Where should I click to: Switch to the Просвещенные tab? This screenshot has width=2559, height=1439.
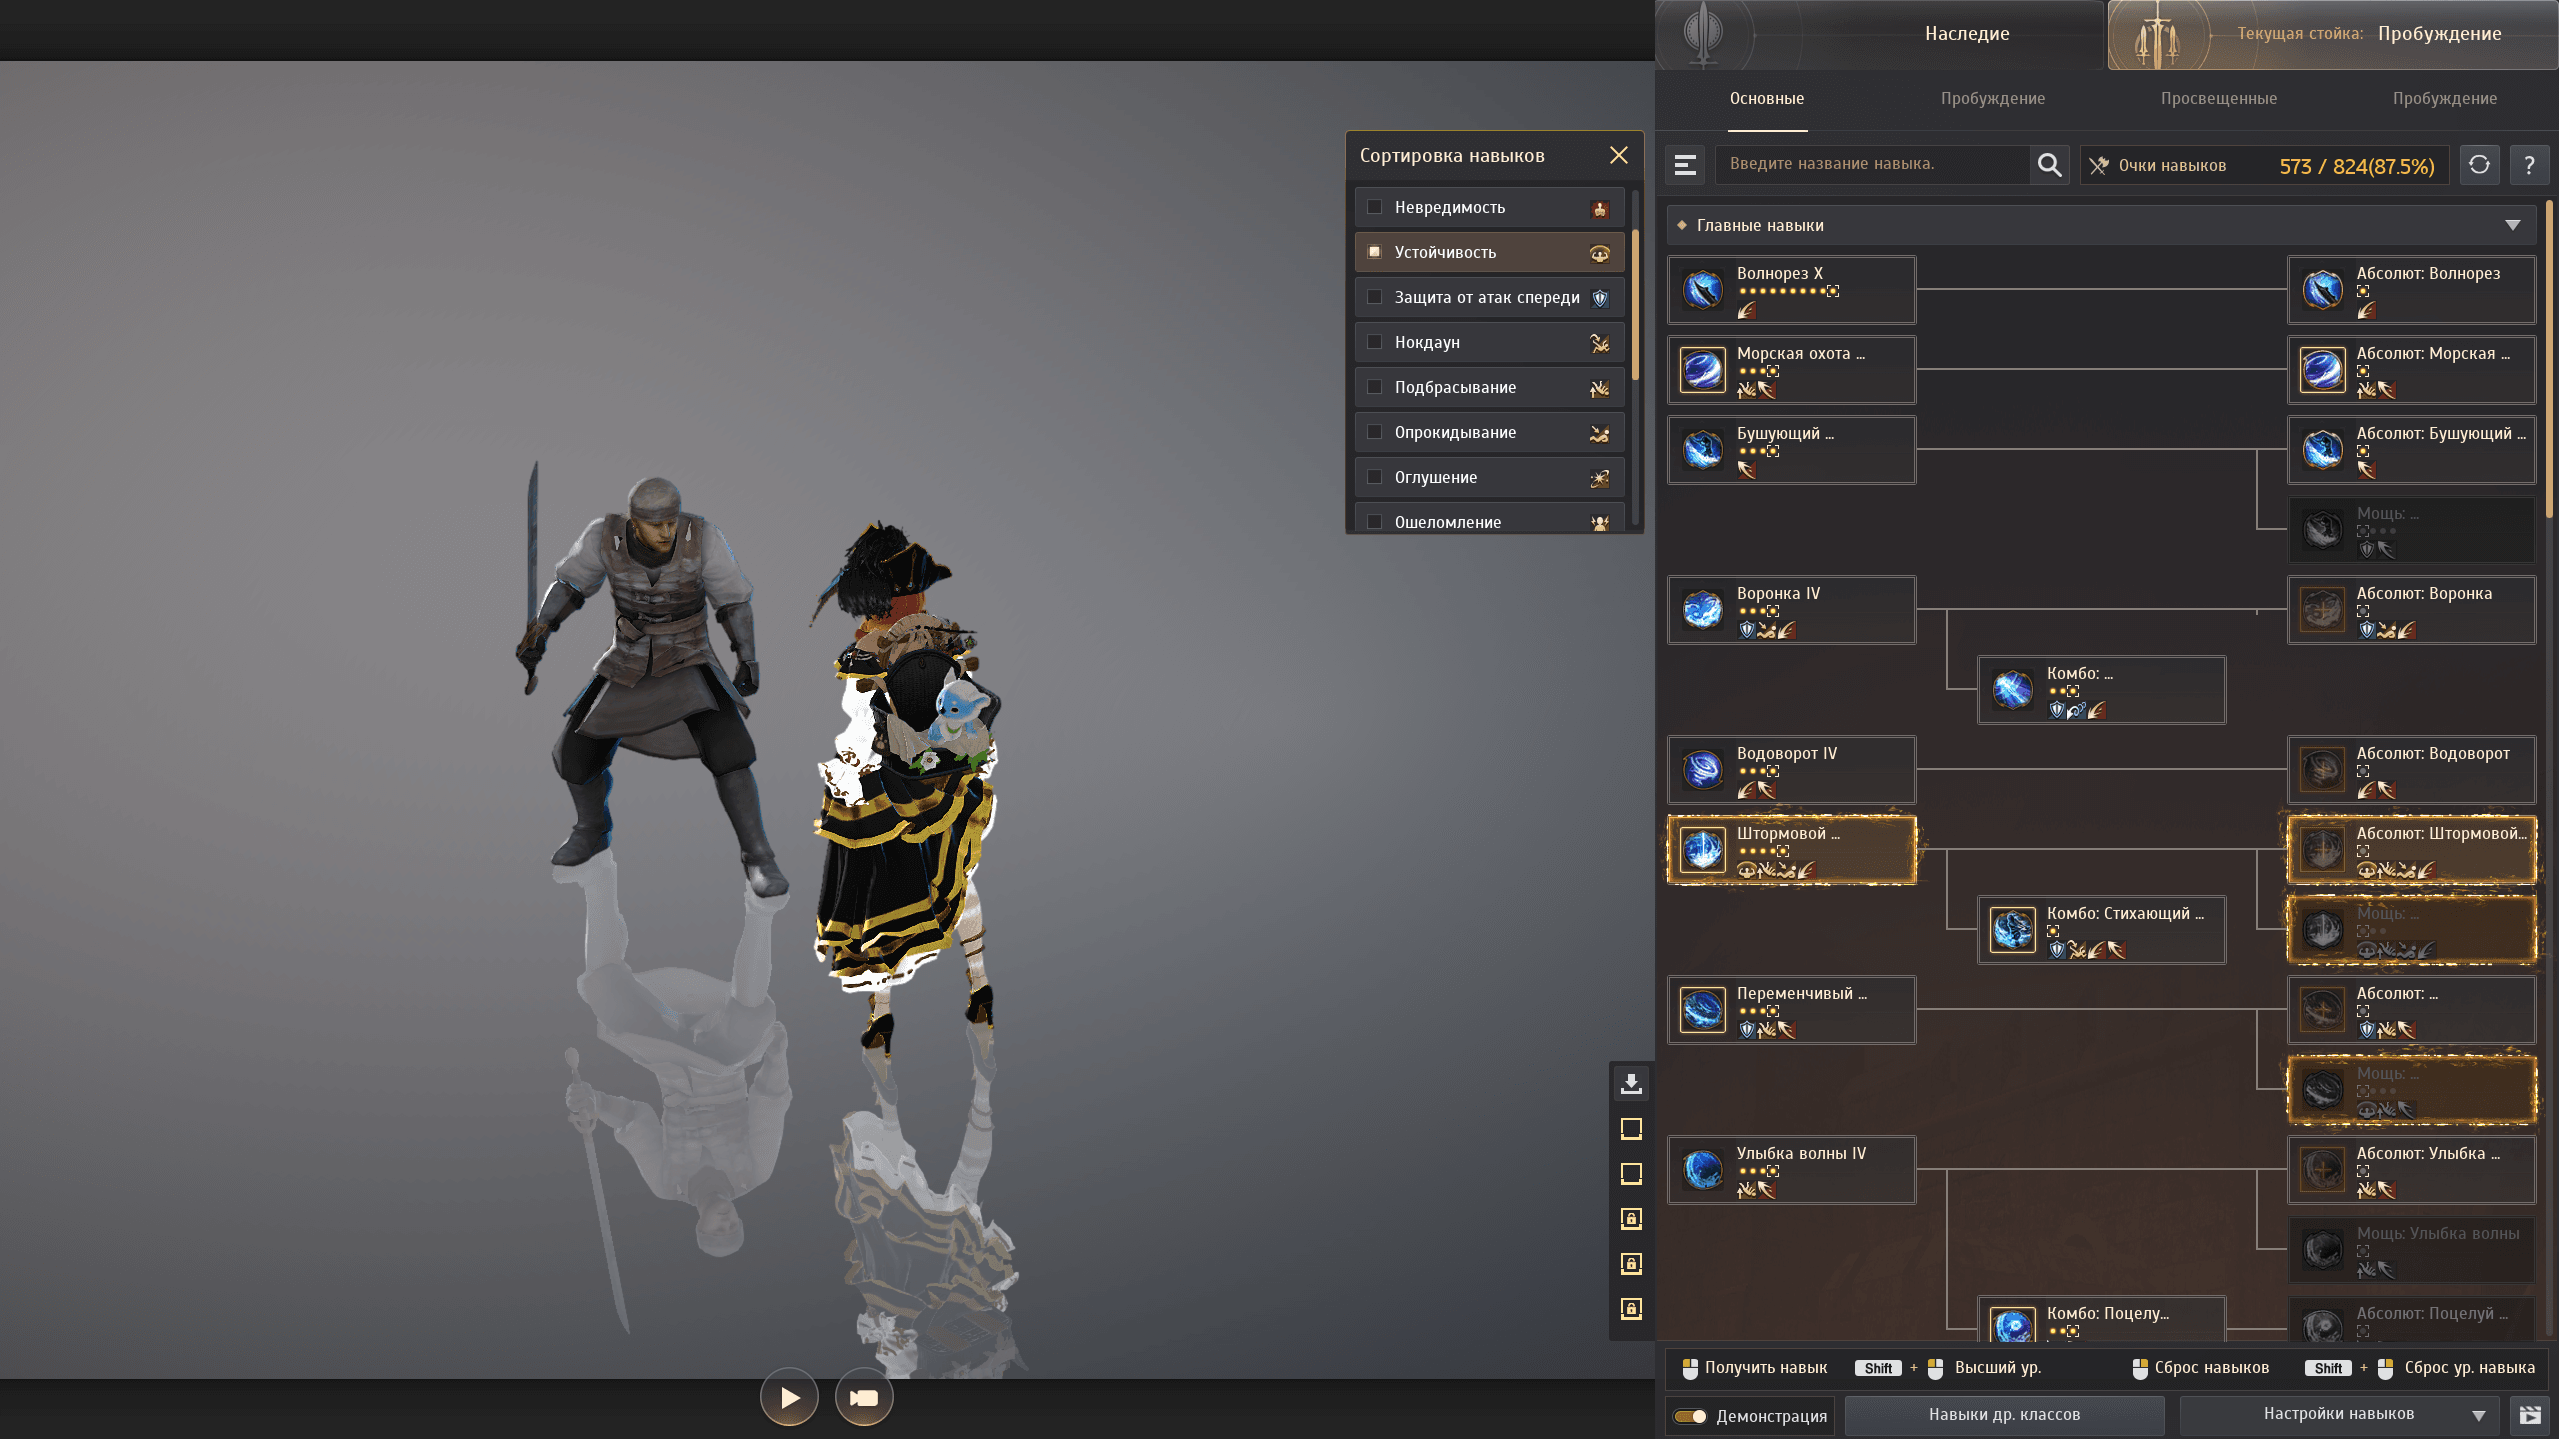2218,98
